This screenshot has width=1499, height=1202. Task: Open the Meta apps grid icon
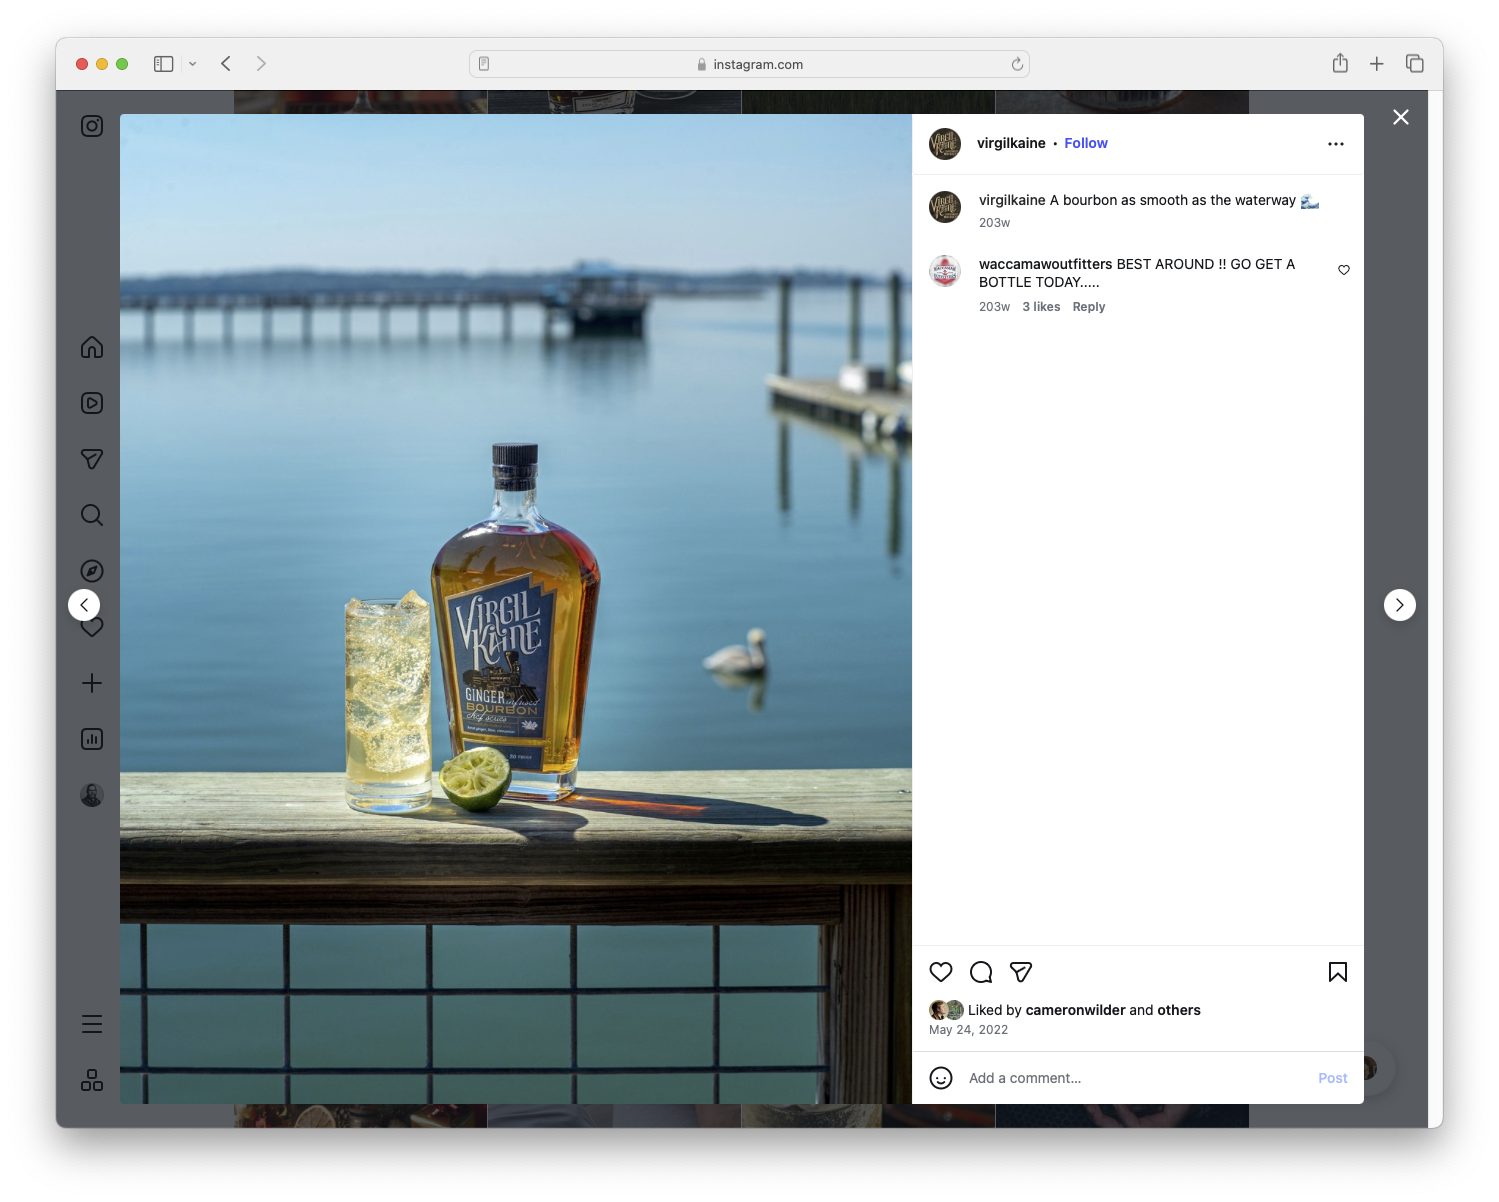coord(92,1080)
